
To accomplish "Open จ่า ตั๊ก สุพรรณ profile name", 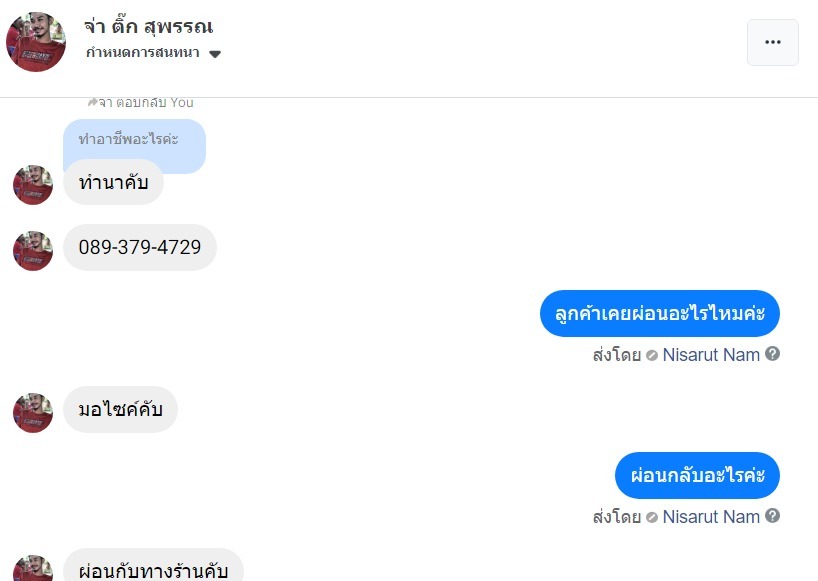I will click(x=149, y=26).
